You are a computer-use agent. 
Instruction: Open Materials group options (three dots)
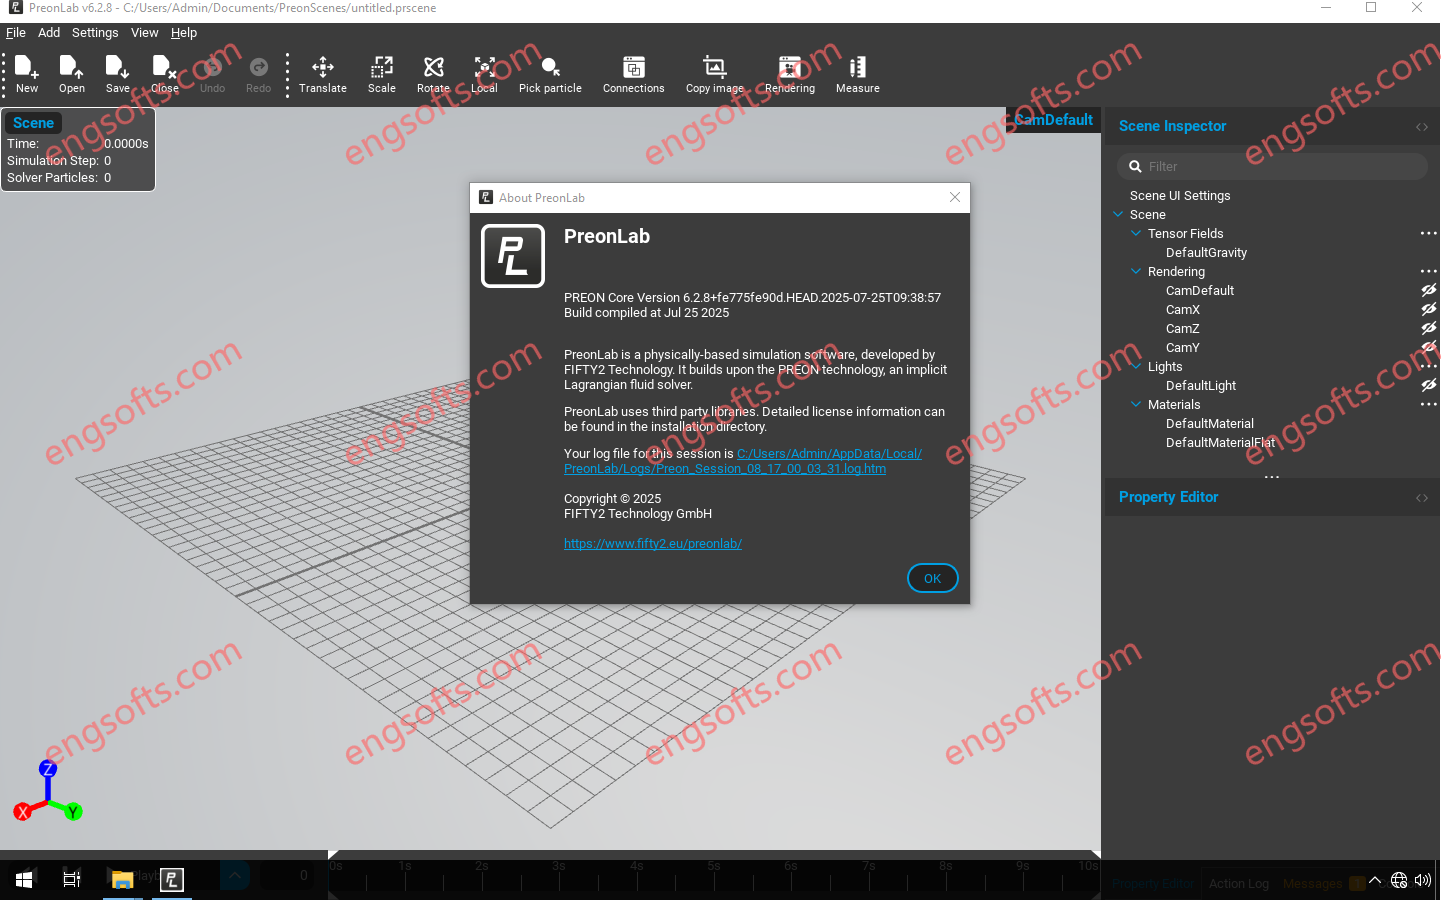[1428, 405]
